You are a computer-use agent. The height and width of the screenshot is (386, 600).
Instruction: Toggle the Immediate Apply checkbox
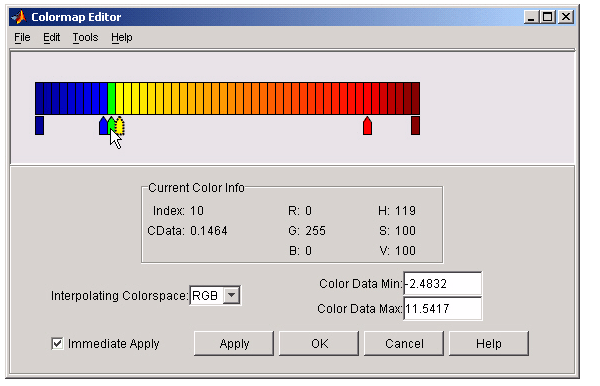(x=57, y=344)
